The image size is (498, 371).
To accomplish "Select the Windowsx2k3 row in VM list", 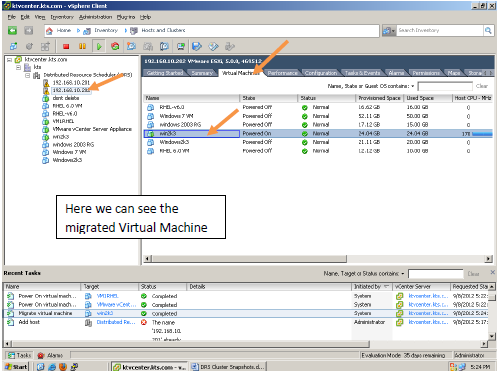I will coord(318,142).
